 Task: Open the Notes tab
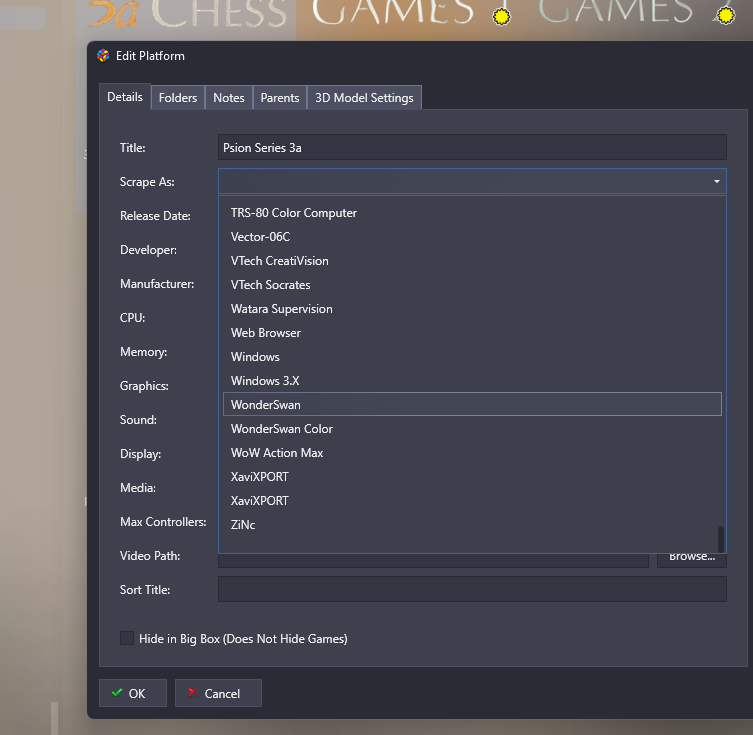coord(229,97)
